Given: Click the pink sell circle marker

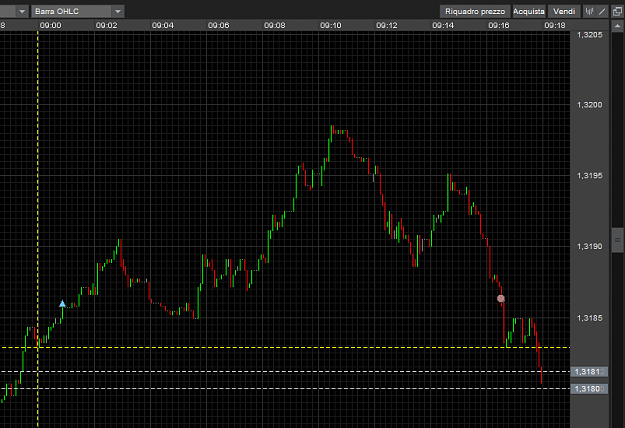Looking at the screenshot, I should (x=501, y=298).
